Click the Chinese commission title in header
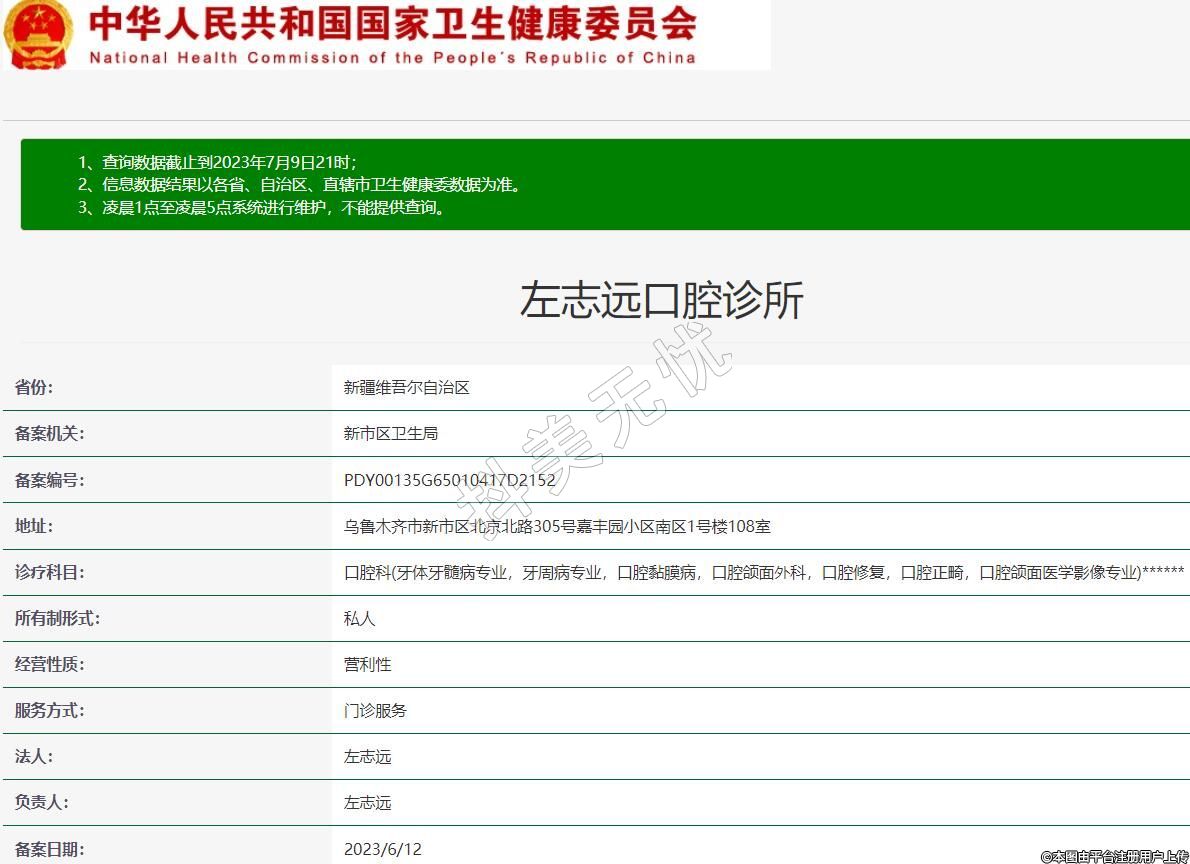 click(x=392, y=23)
